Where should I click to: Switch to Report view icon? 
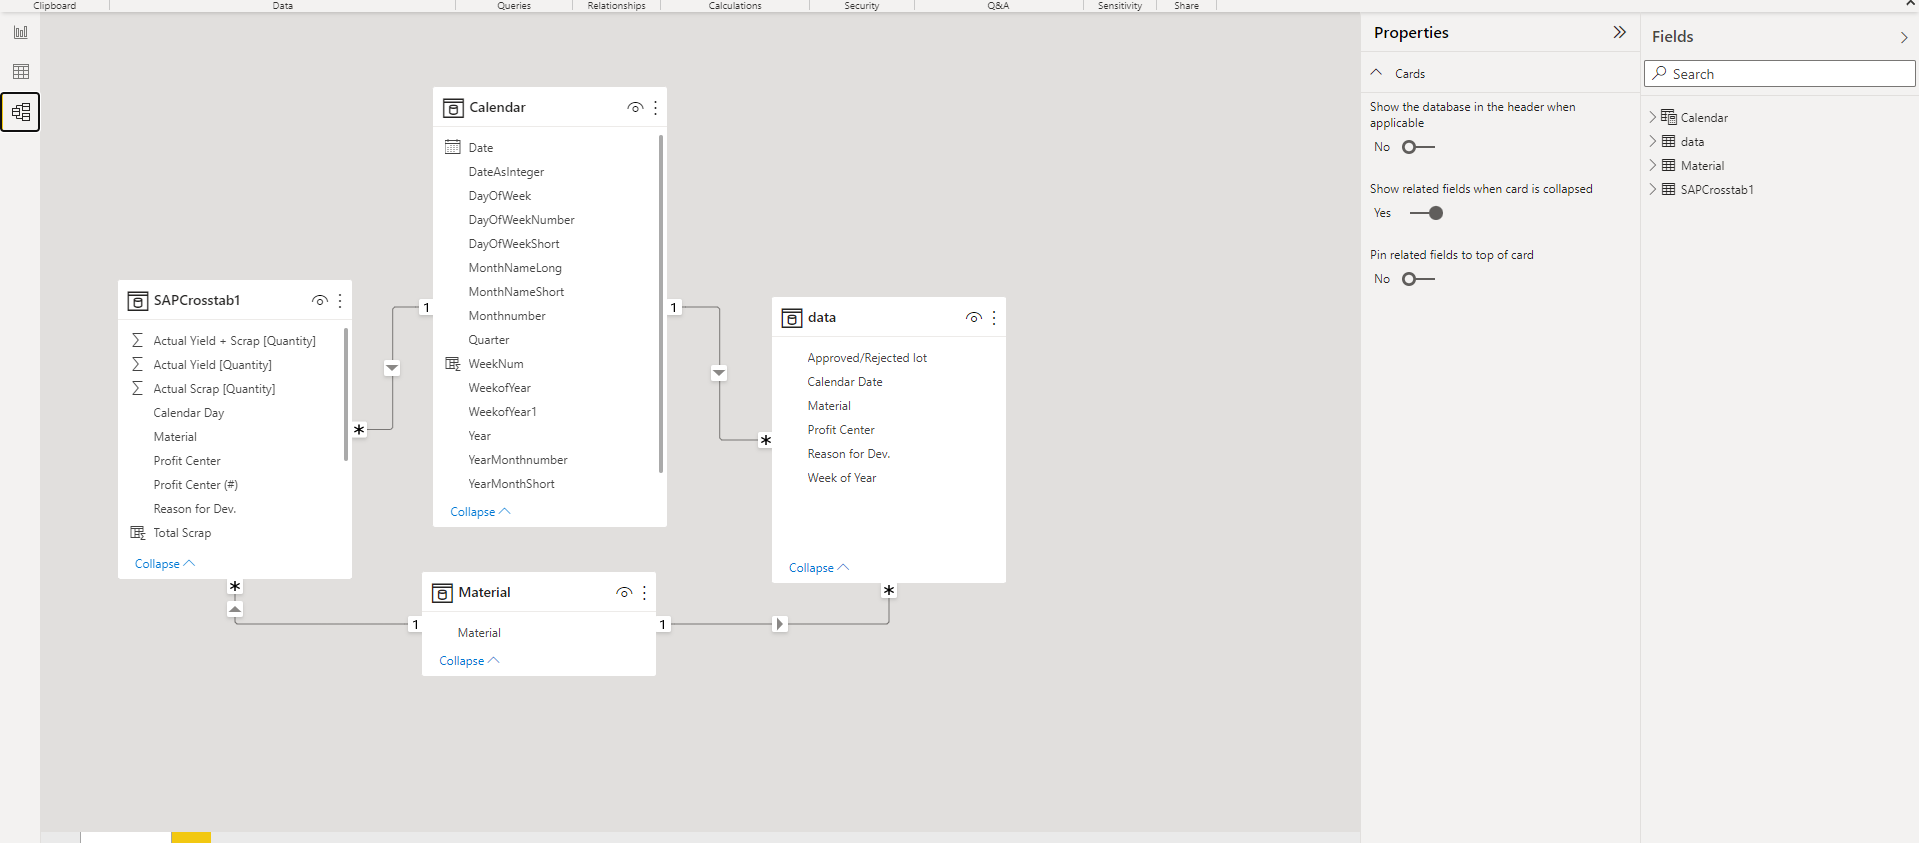tap(21, 33)
